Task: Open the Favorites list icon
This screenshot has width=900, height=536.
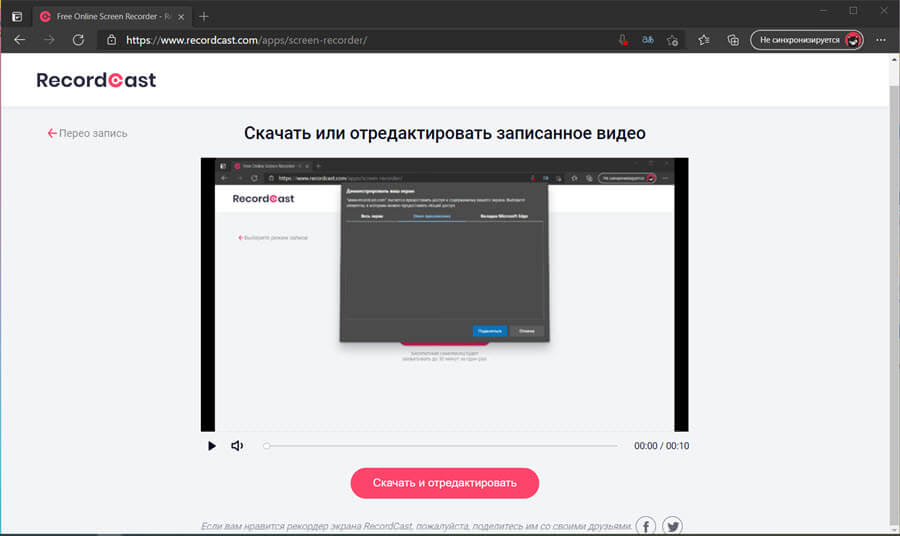Action: pos(704,40)
